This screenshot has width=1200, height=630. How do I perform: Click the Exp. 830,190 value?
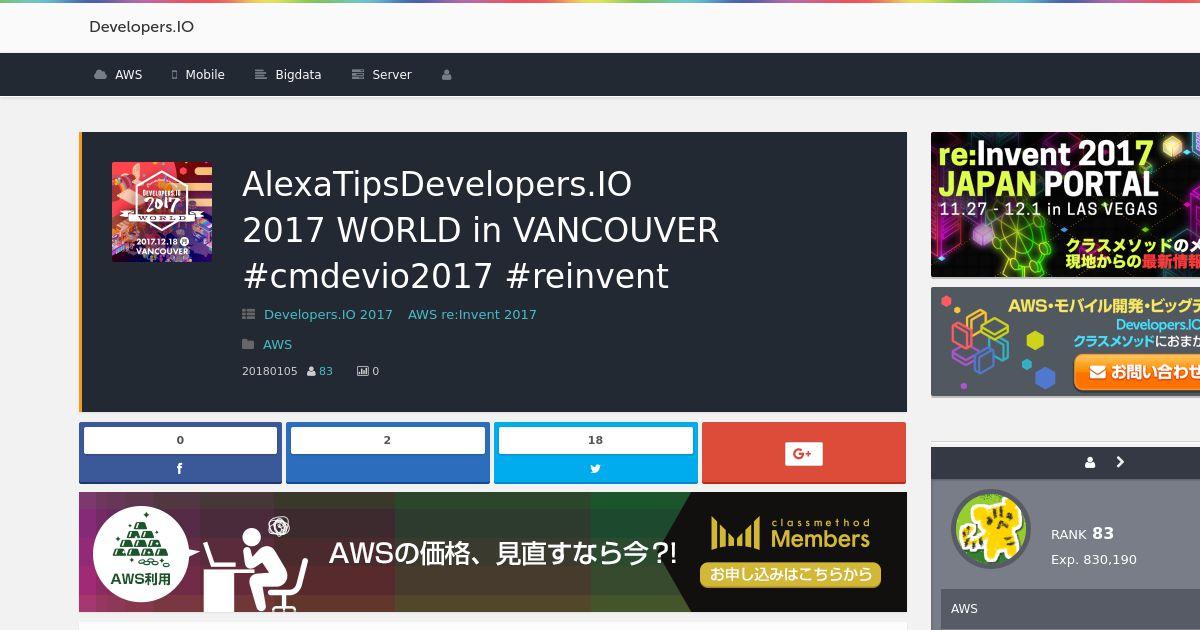point(1094,560)
